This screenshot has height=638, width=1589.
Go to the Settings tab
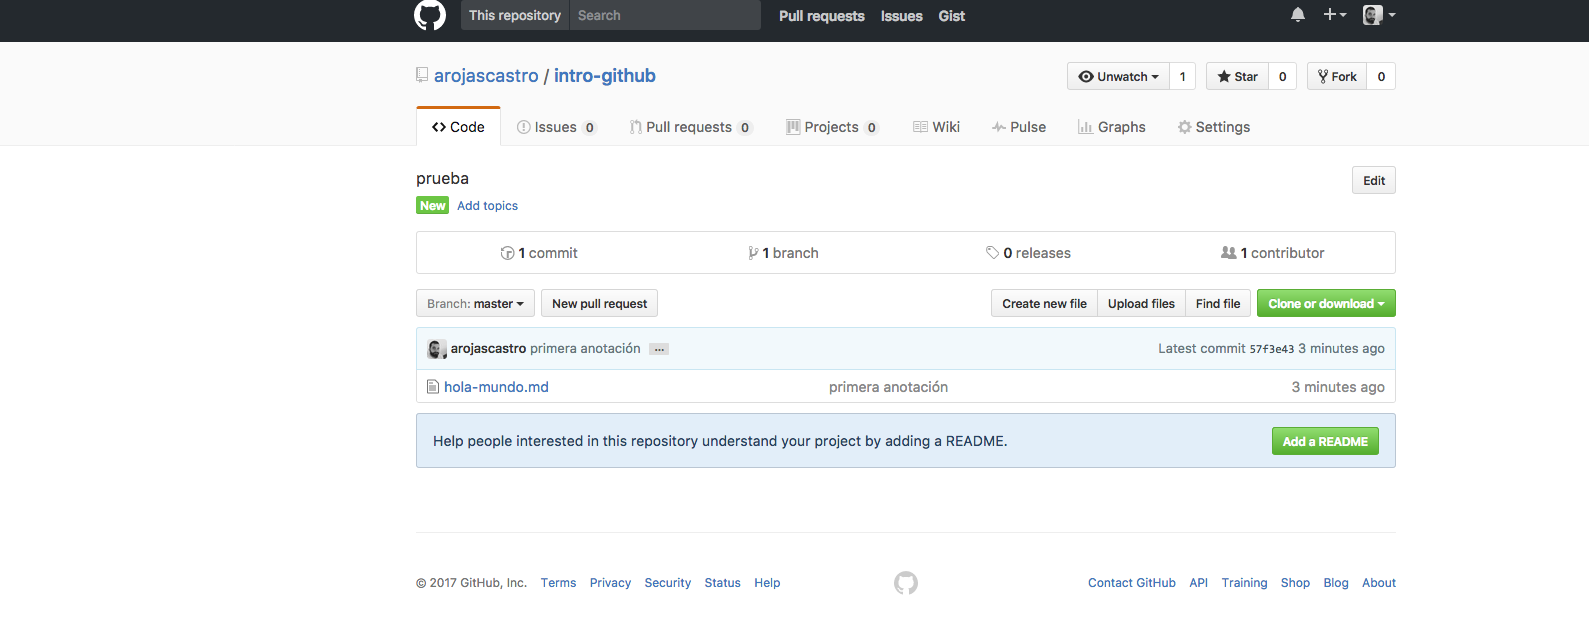click(1214, 127)
